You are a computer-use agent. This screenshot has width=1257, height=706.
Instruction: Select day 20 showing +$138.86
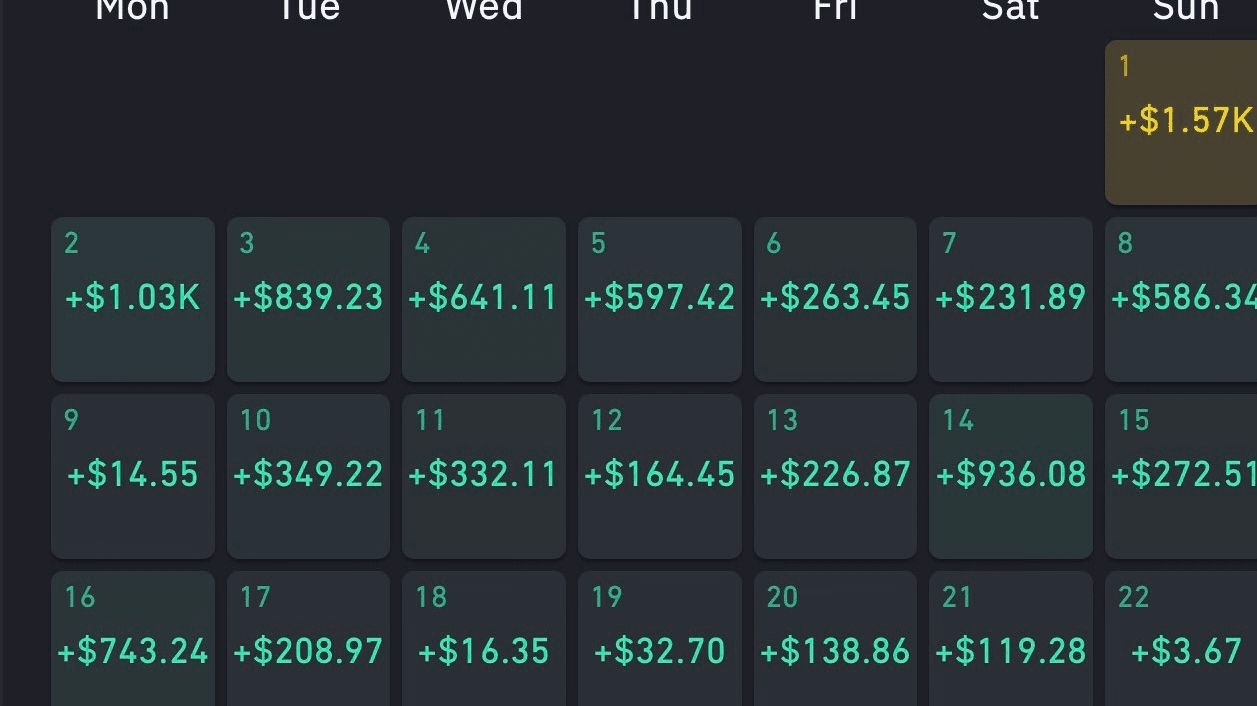click(835, 638)
